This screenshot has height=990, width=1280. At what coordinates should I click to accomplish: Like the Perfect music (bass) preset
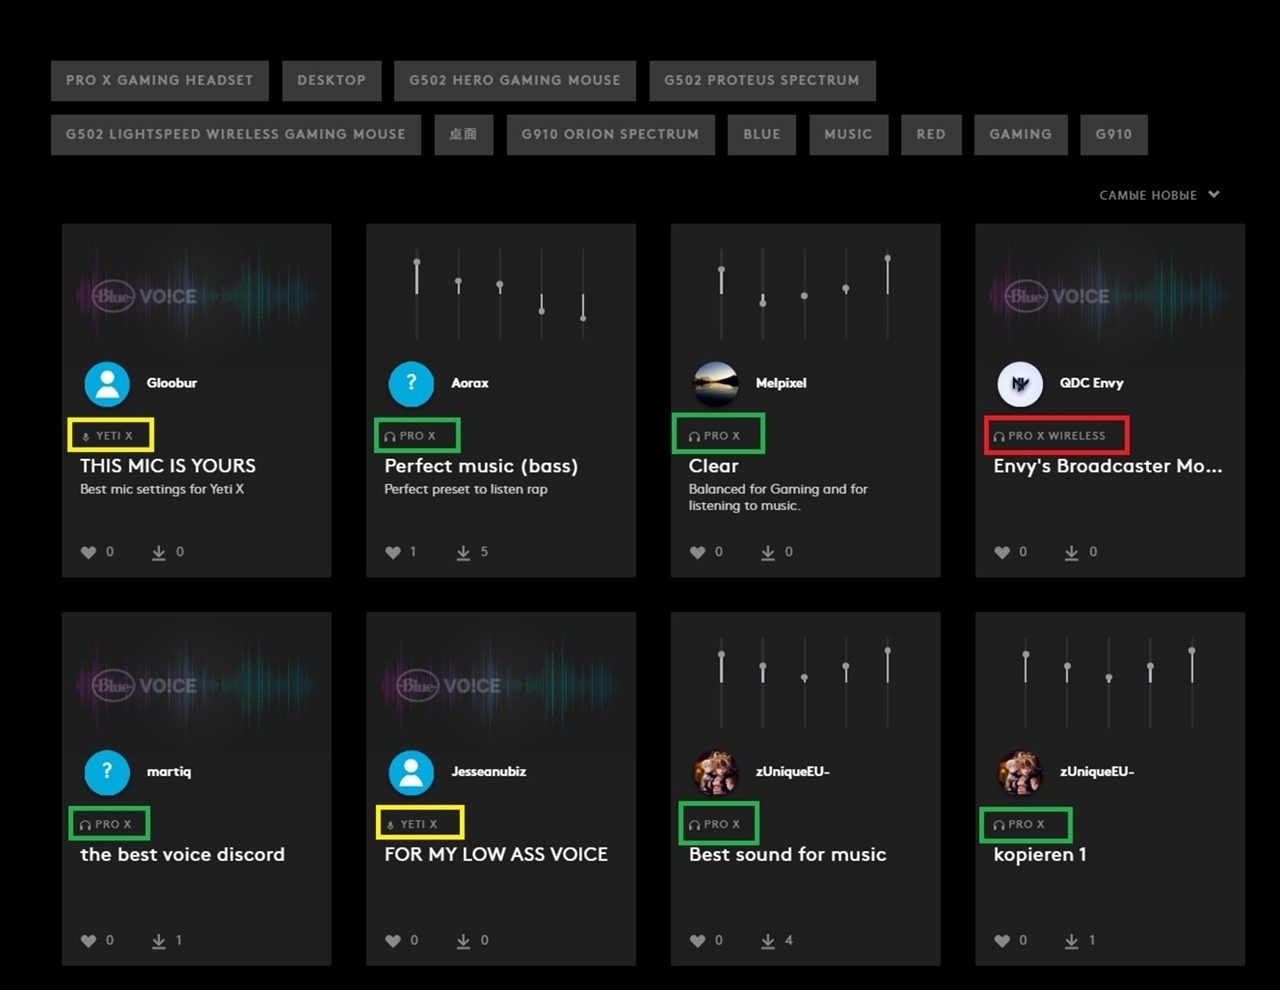tap(393, 553)
